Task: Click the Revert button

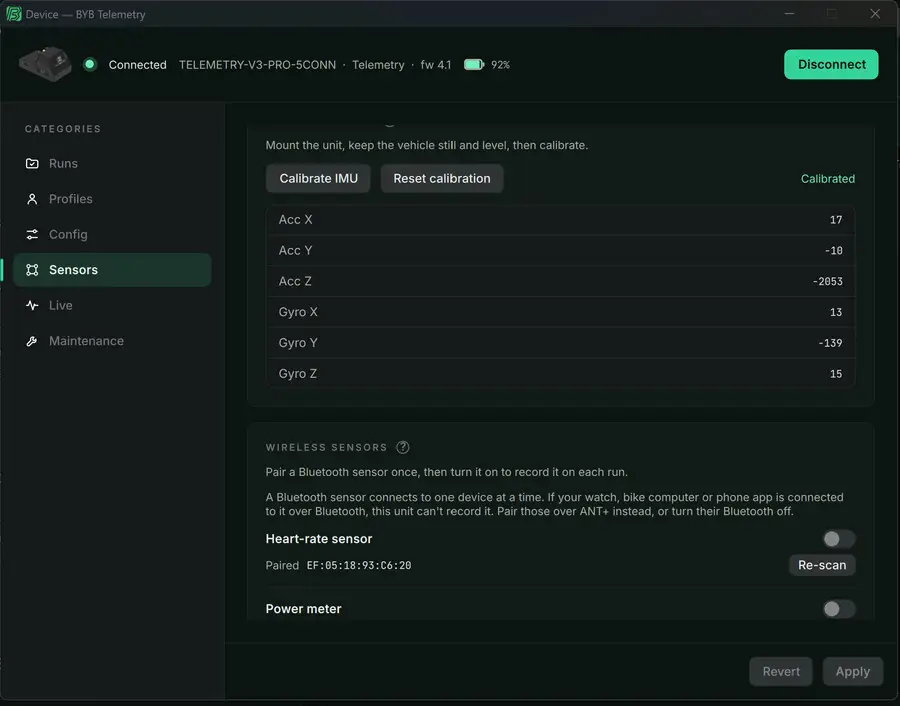Action: coord(781,672)
